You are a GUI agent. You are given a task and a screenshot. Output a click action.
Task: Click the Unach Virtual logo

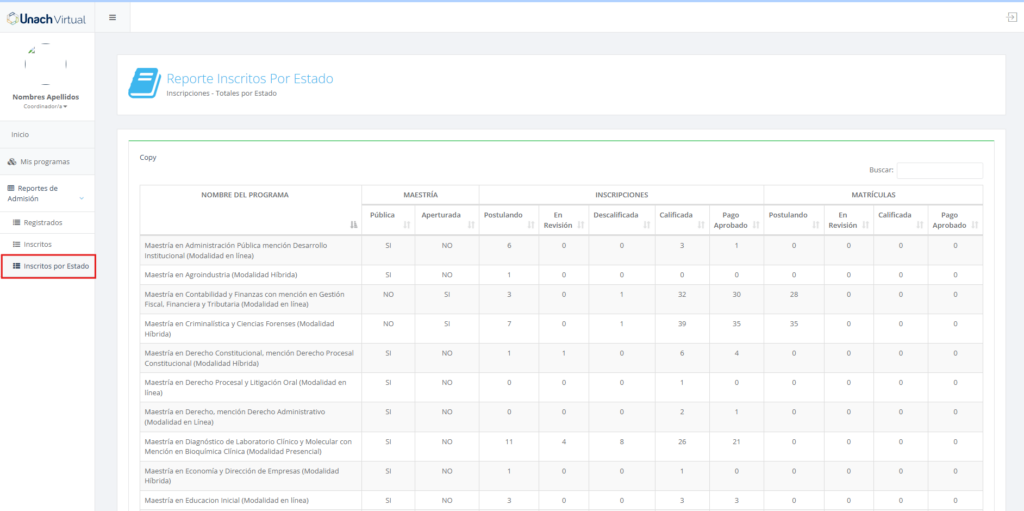pyautogui.click(x=46, y=18)
